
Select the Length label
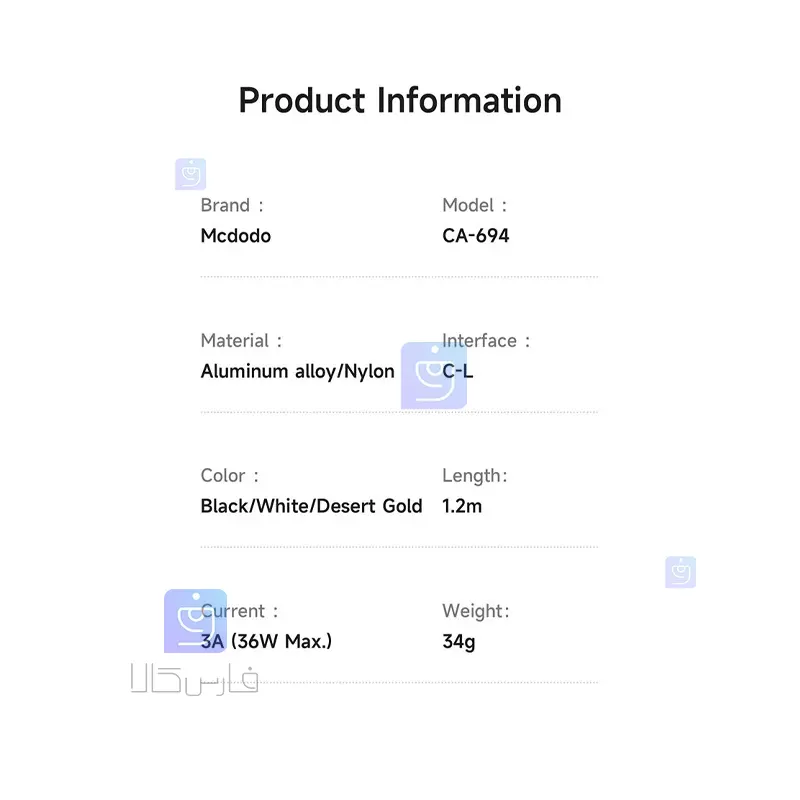pyautogui.click(x=475, y=476)
